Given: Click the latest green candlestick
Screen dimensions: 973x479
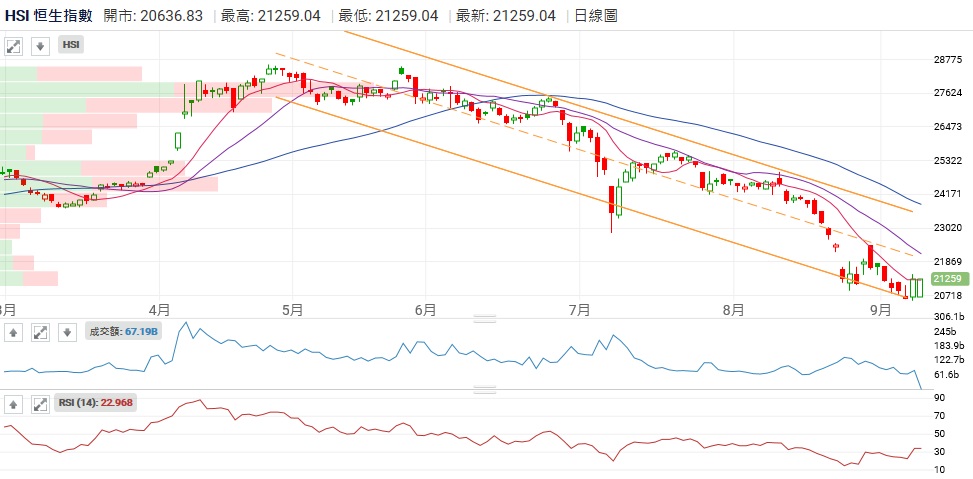Looking at the screenshot, I should [x=916, y=287].
